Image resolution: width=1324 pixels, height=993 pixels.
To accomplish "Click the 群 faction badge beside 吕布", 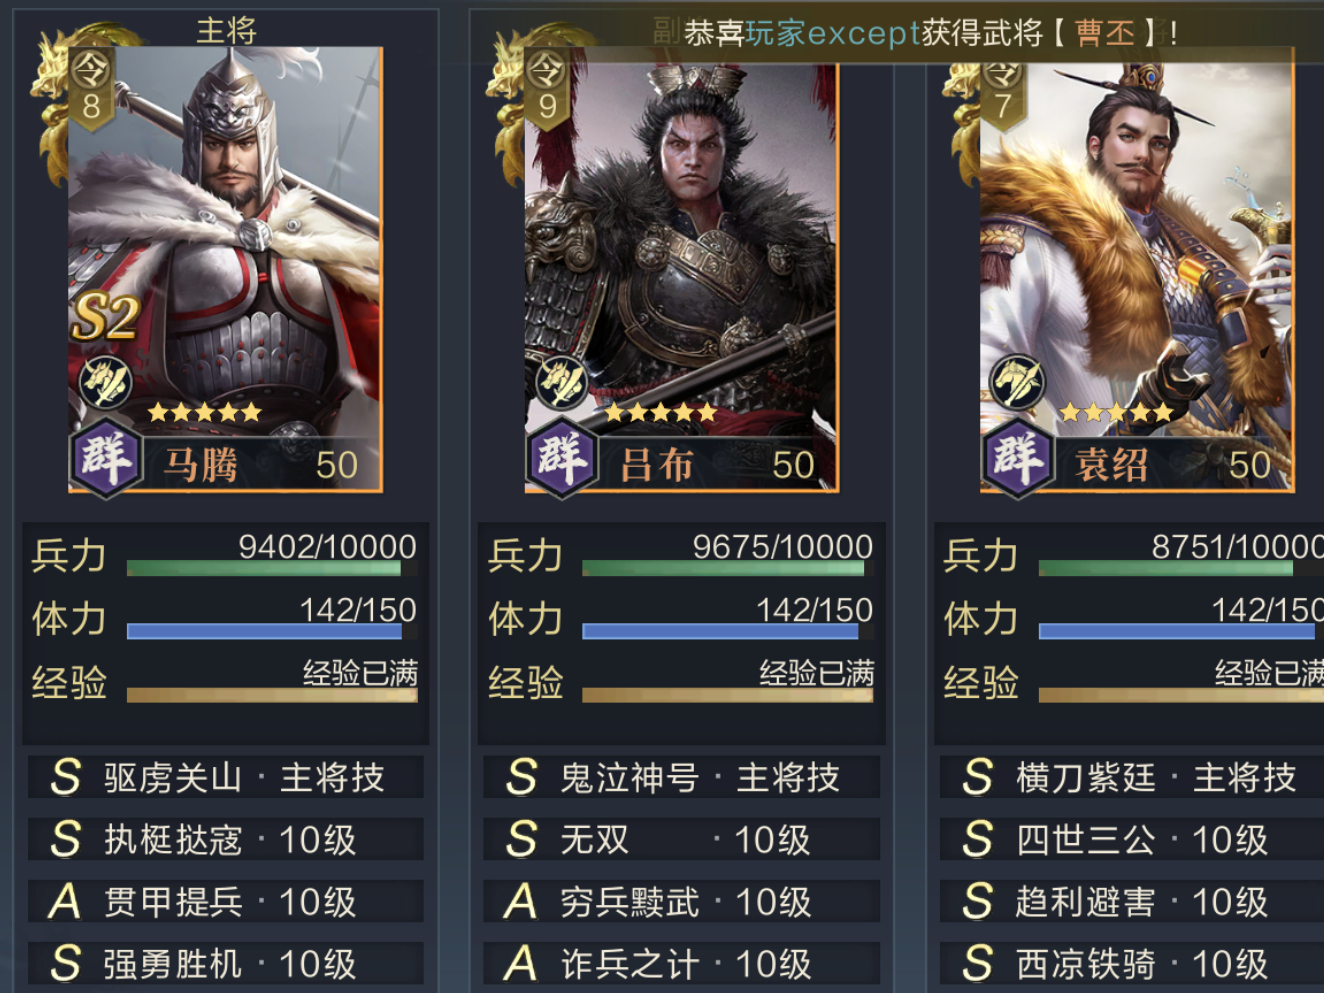I will (563, 458).
